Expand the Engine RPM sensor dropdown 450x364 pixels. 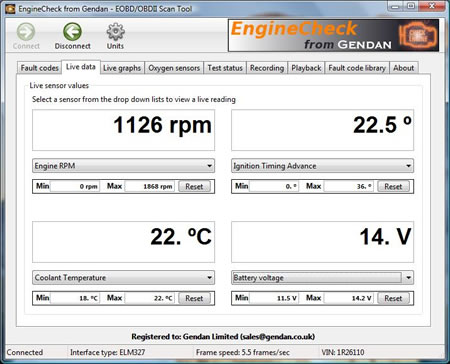[x=123, y=166]
